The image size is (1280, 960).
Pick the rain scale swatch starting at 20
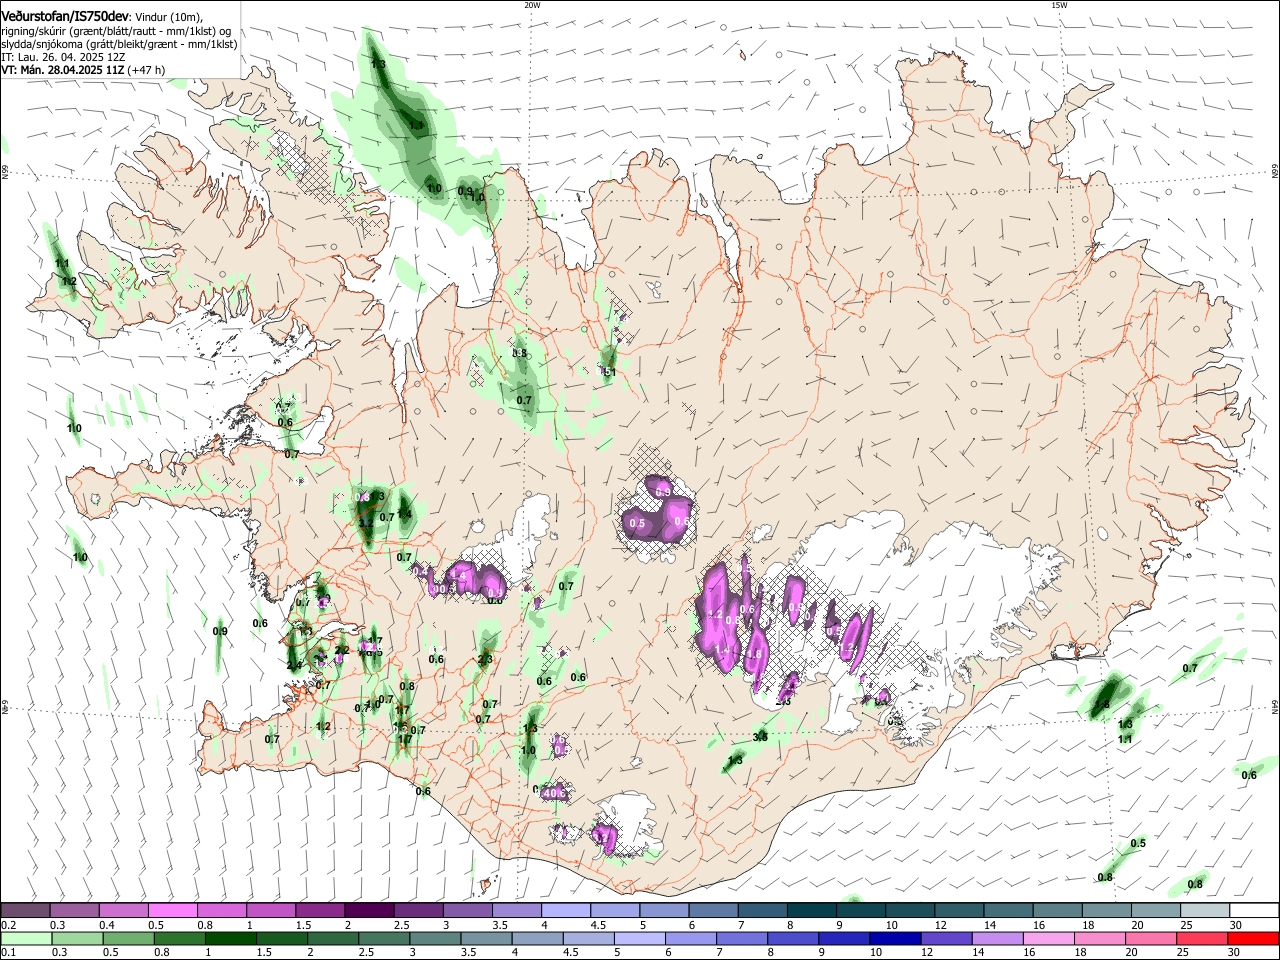click(1153, 938)
